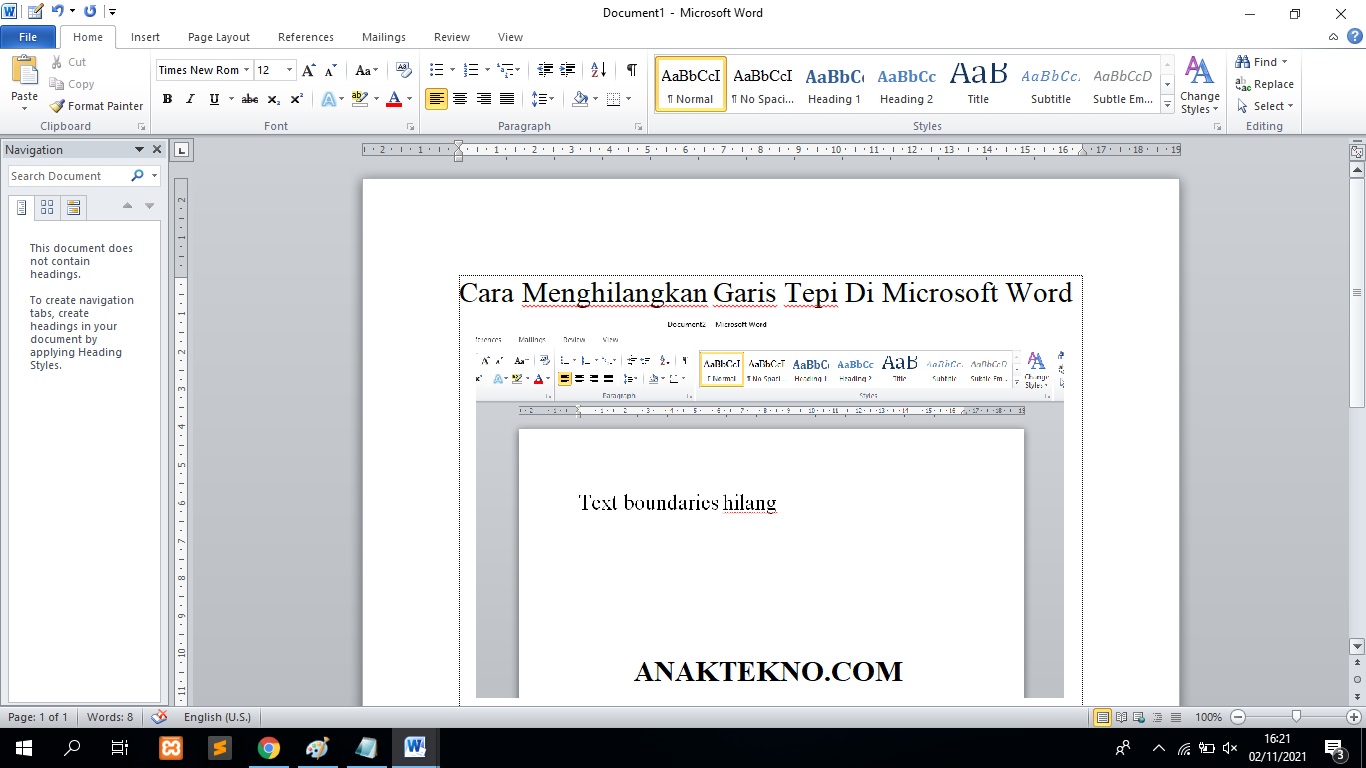Open Word icon in Windows taskbar
1366x768 pixels.
tap(415, 747)
